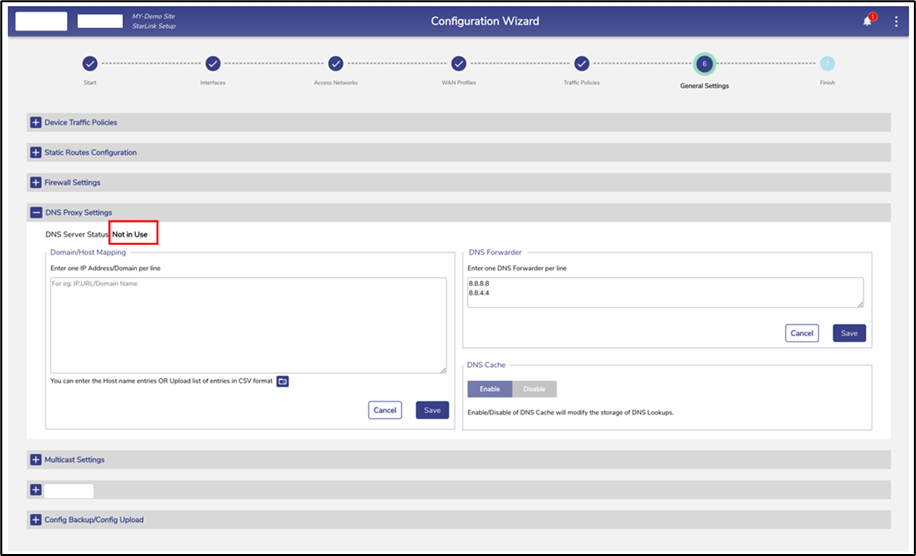Cancel the DNS Forwarder changes

tap(802, 333)
